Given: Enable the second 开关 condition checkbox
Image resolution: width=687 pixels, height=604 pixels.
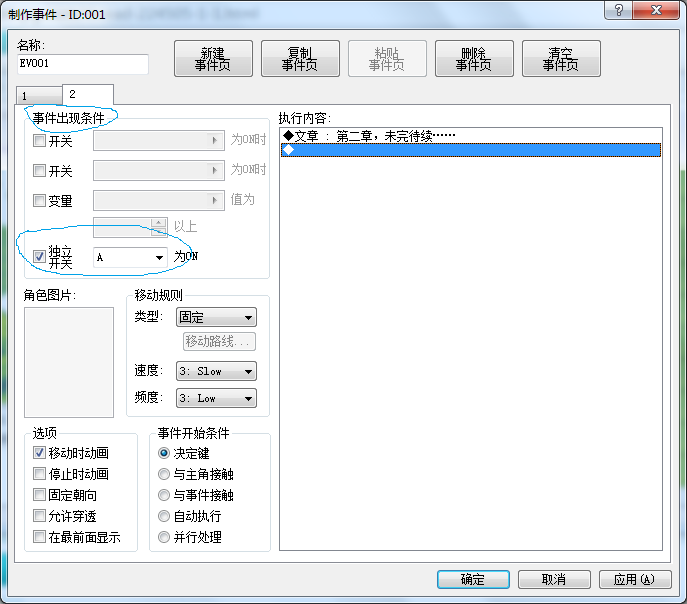Looking at the screenshot, I should 39,170.
